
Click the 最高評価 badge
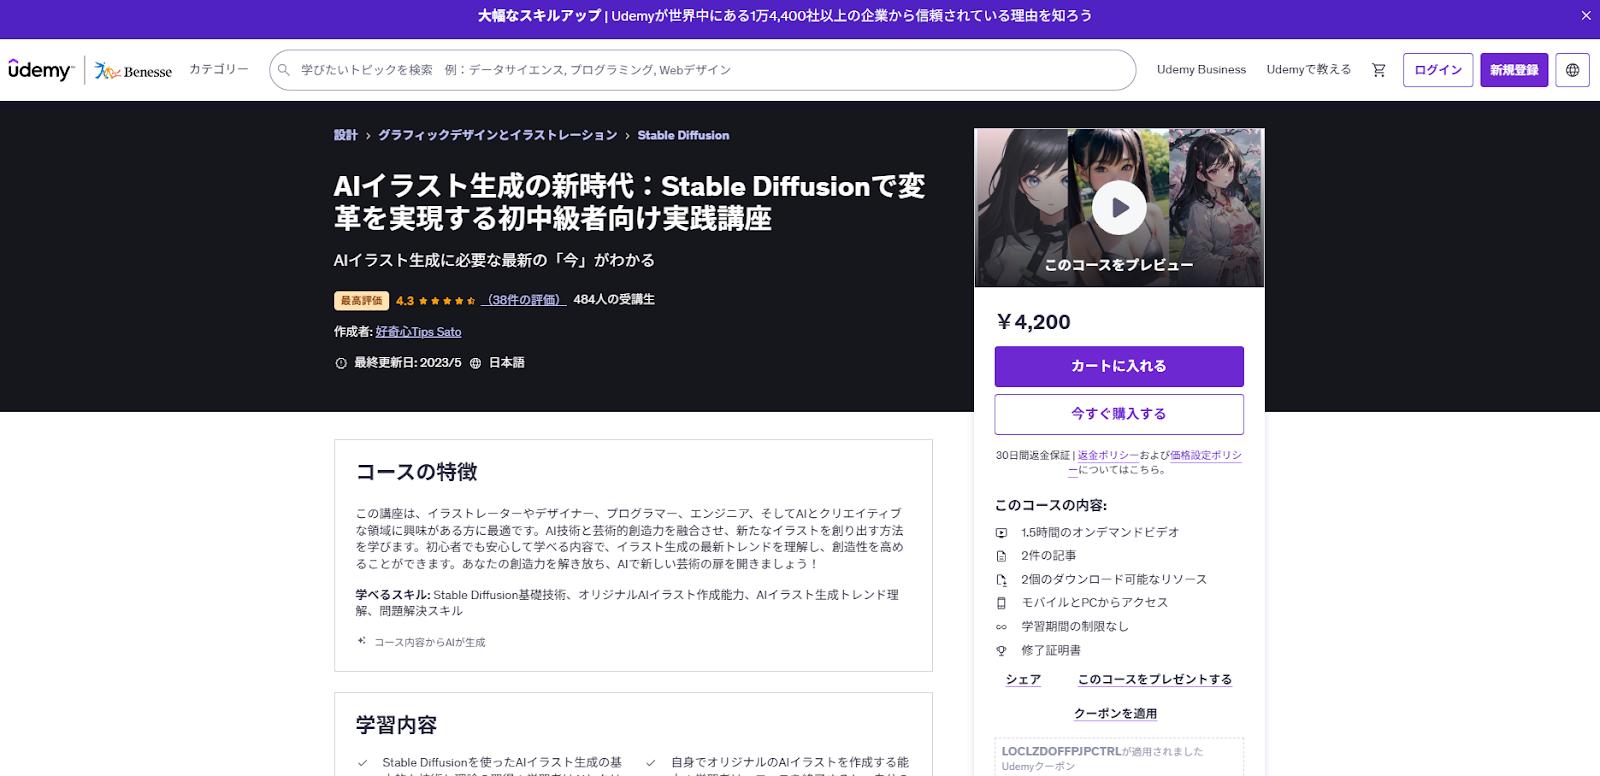(x=361, y=300)
